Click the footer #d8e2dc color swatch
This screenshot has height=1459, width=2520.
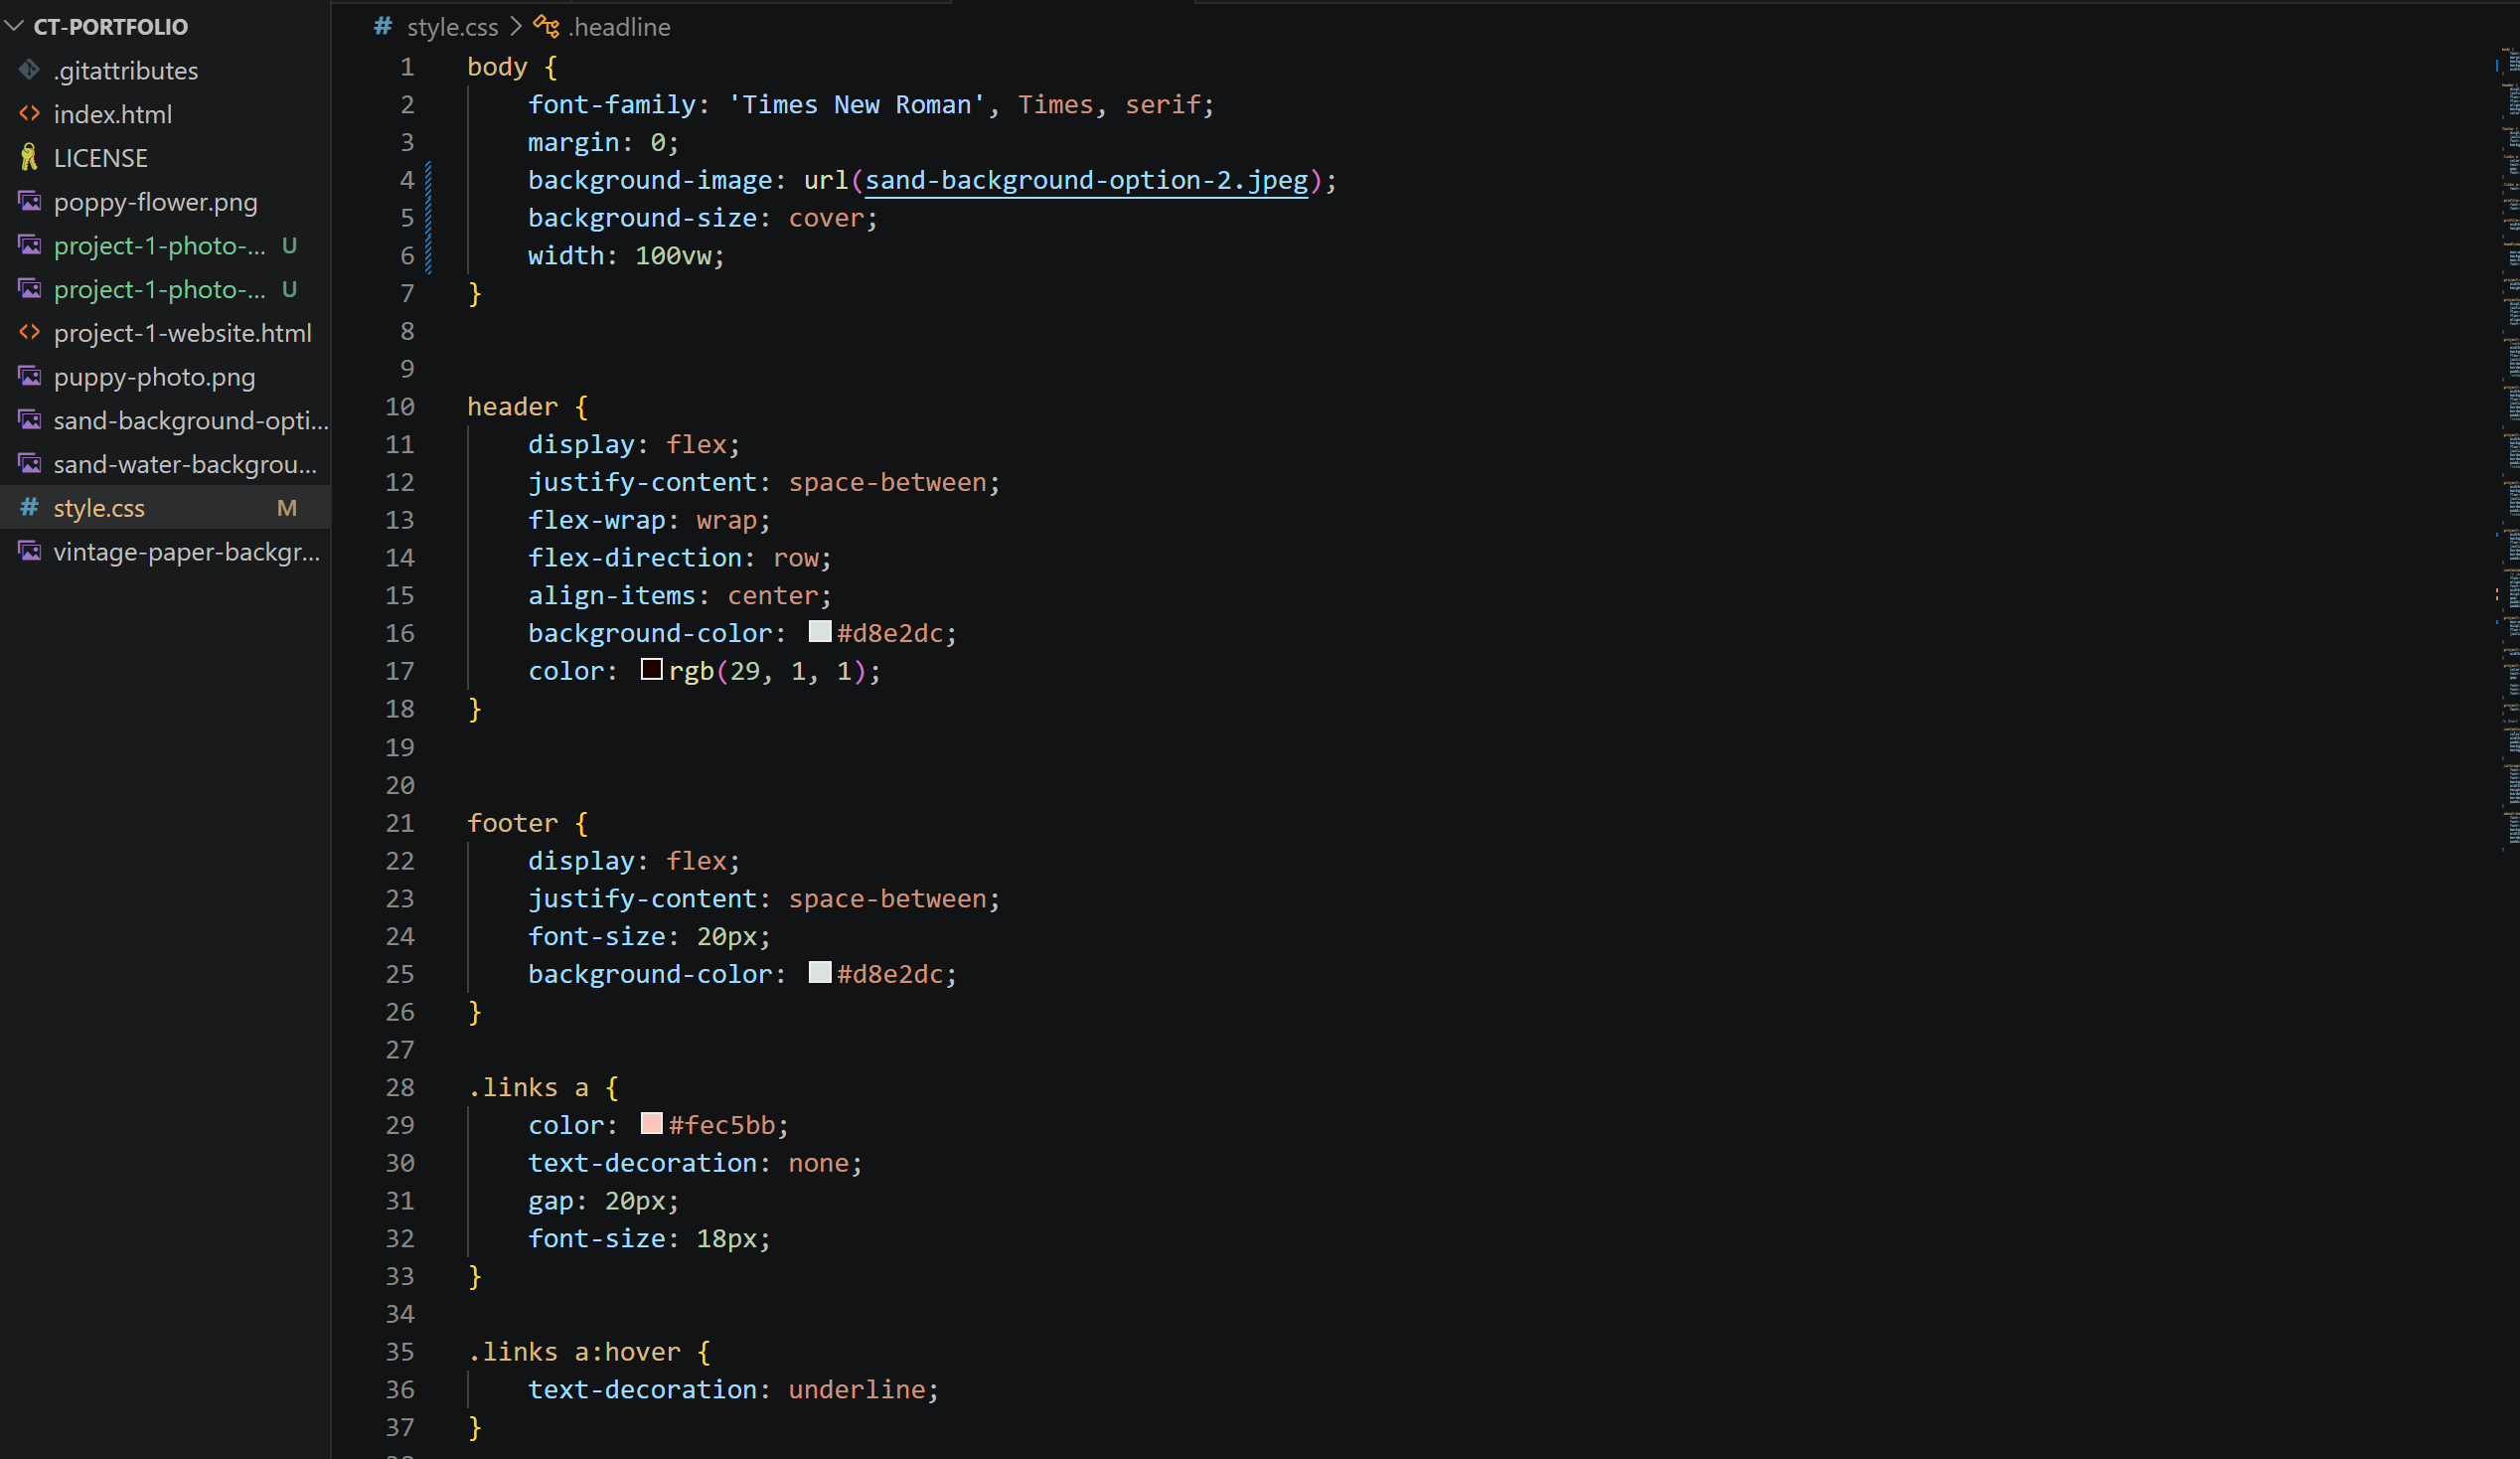click(x=820, y=973)
